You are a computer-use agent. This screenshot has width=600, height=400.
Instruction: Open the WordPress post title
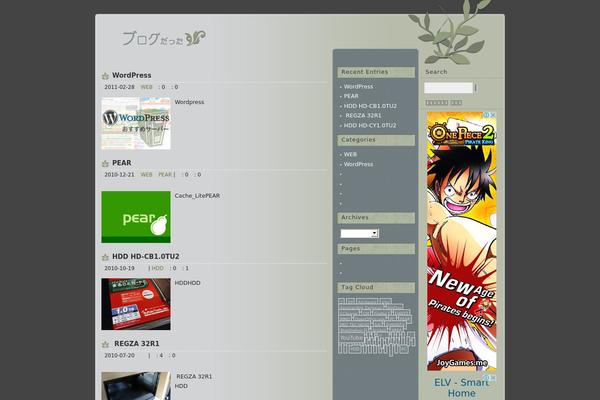coord(132,75)
